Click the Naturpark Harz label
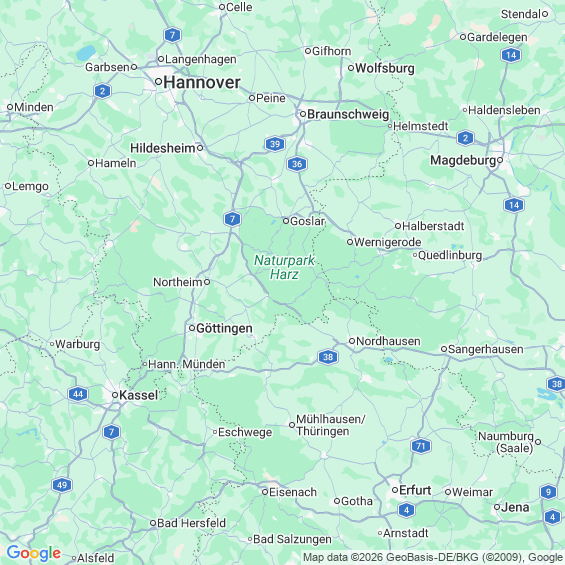Screen dimensions: 565x565 (284, 267)
